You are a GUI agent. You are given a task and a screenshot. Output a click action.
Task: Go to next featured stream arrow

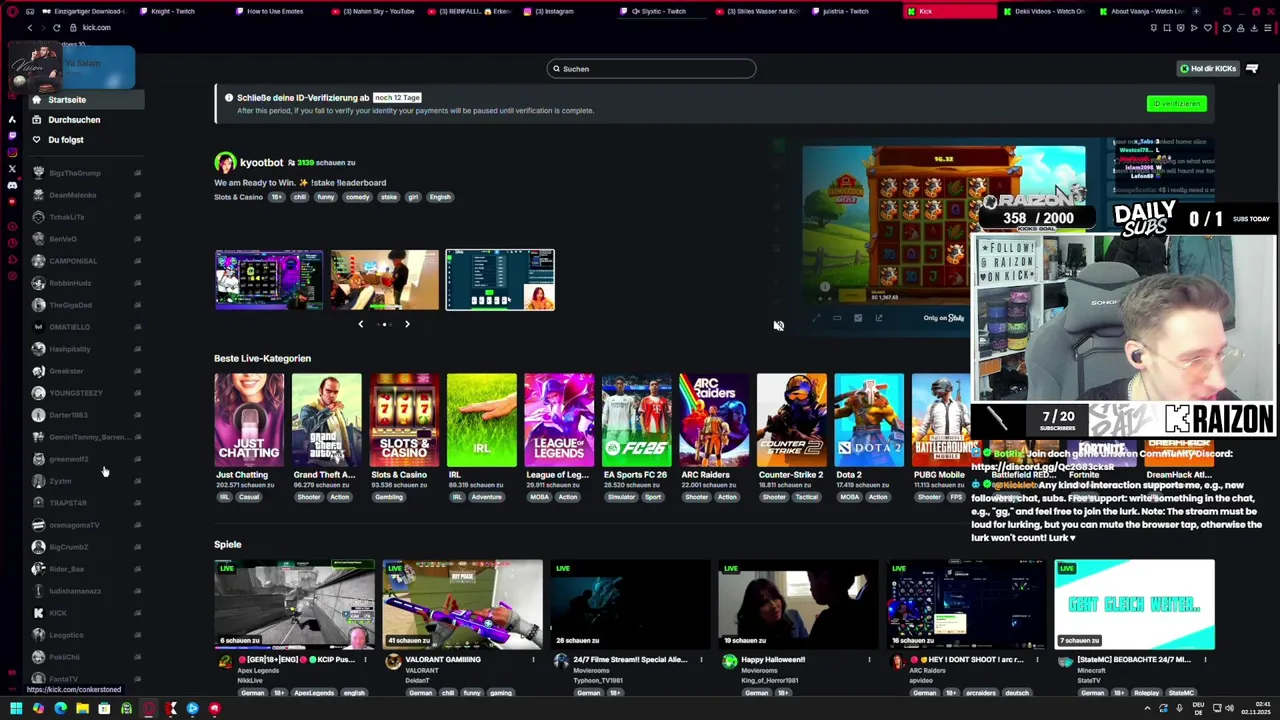(x=407, y=324)
